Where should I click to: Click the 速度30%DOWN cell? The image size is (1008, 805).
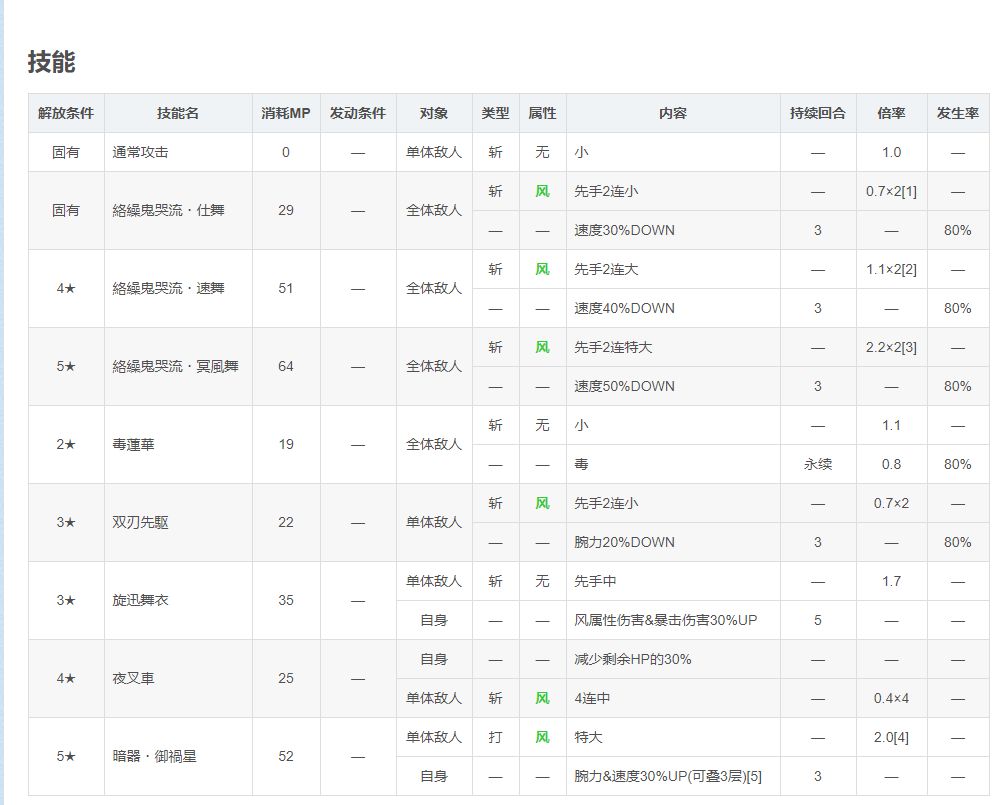tap(673, 230)
